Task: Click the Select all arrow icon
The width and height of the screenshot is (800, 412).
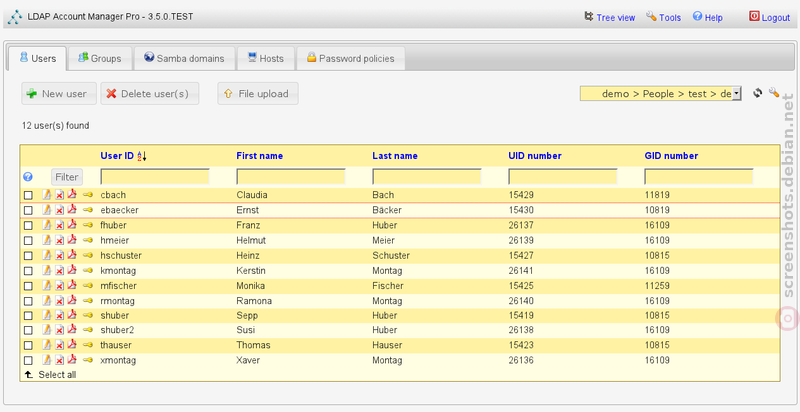Action: pyautogui.click(x=29, y=375)
